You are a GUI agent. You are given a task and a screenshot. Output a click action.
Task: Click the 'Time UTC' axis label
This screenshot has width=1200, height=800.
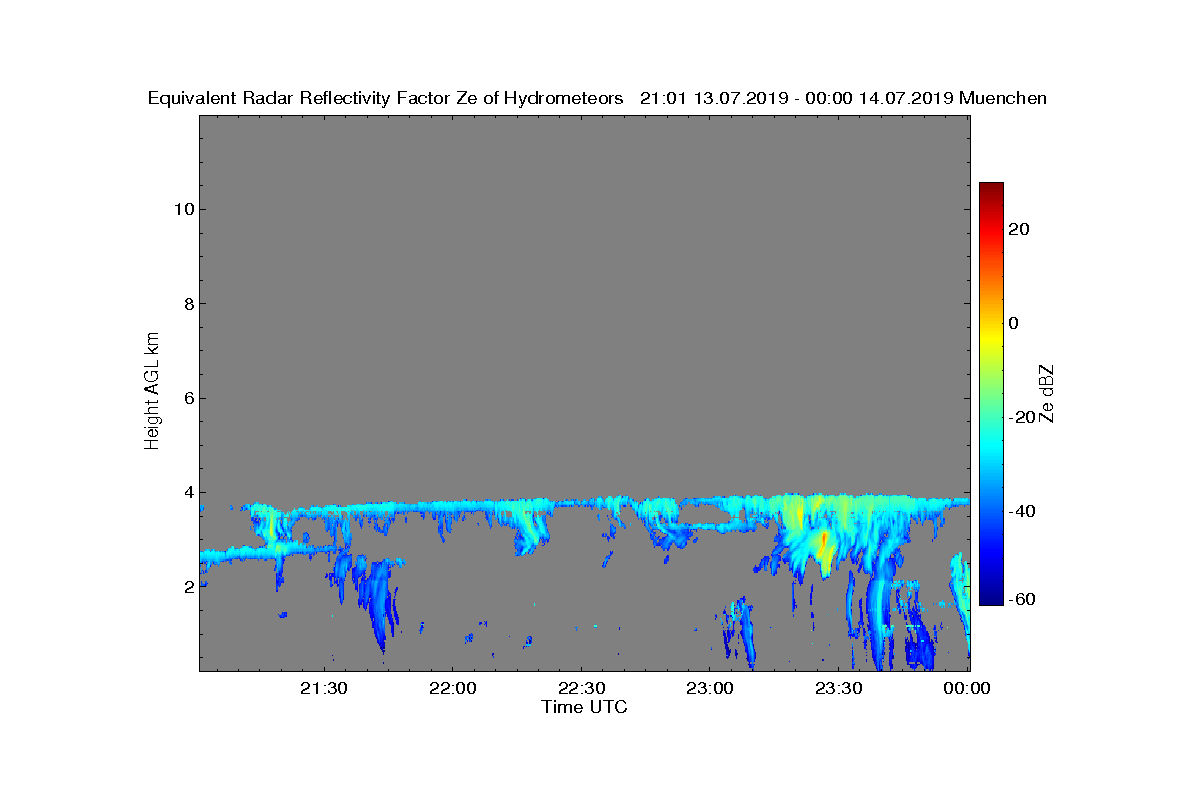pos(585,707)
